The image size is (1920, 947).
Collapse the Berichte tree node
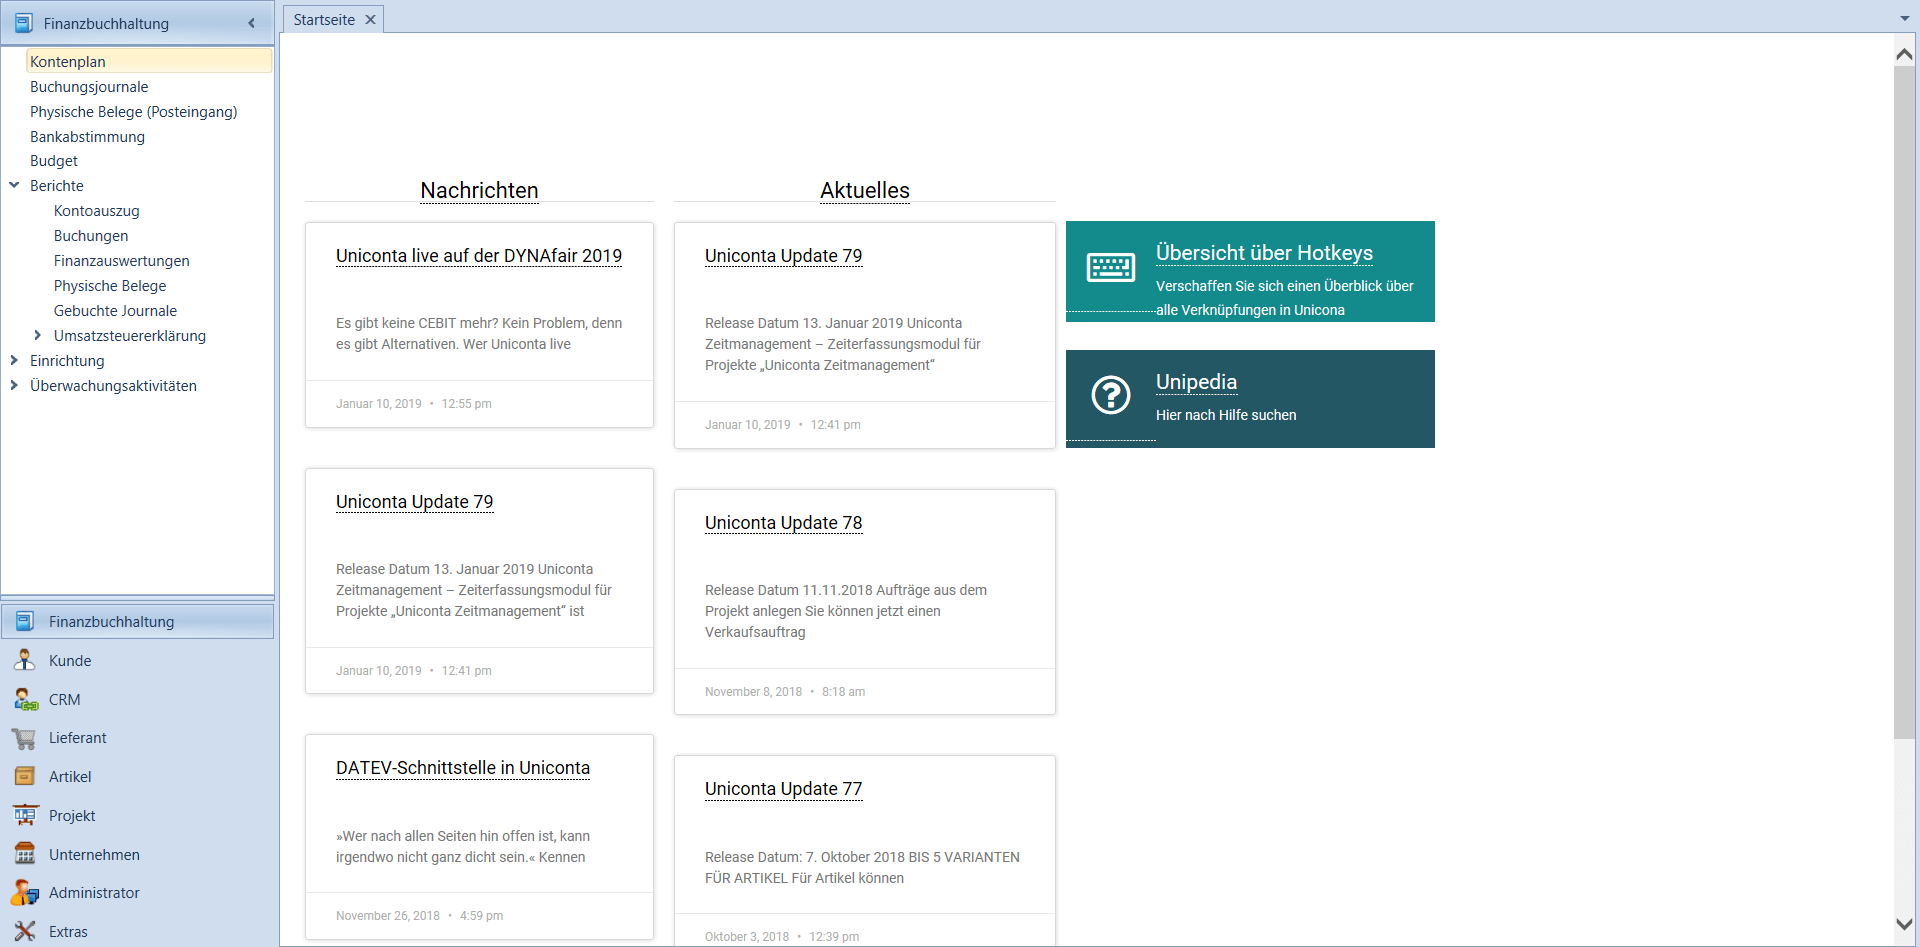click(14, 185)
